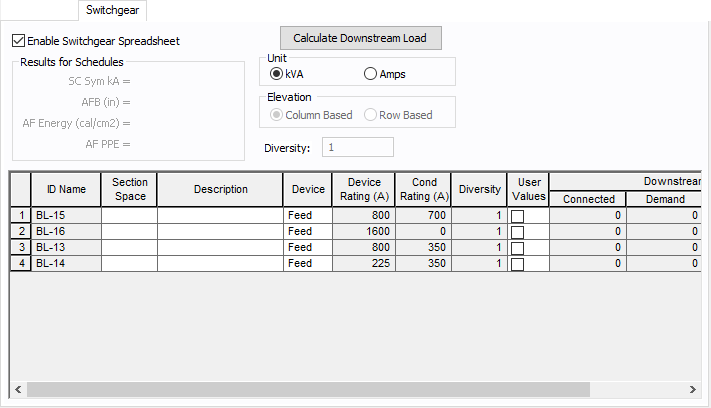Select the Amps unit radio button
This screenshot has height=408, width=711.
[x=371, y=74]
